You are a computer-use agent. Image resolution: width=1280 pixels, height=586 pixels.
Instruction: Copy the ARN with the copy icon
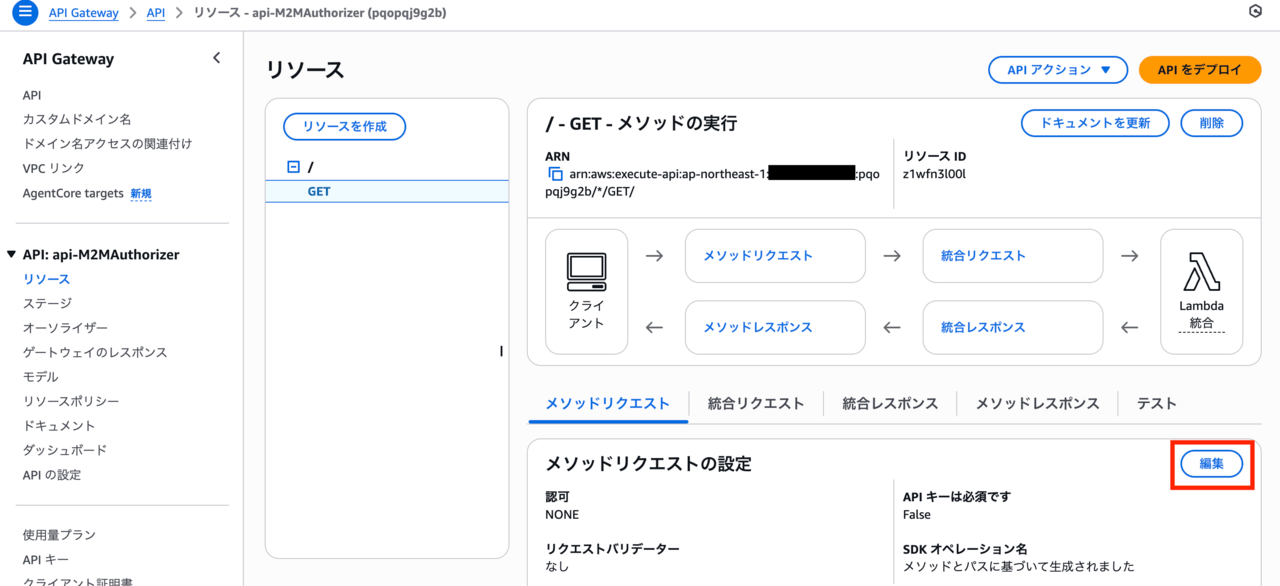pos(555,174)
